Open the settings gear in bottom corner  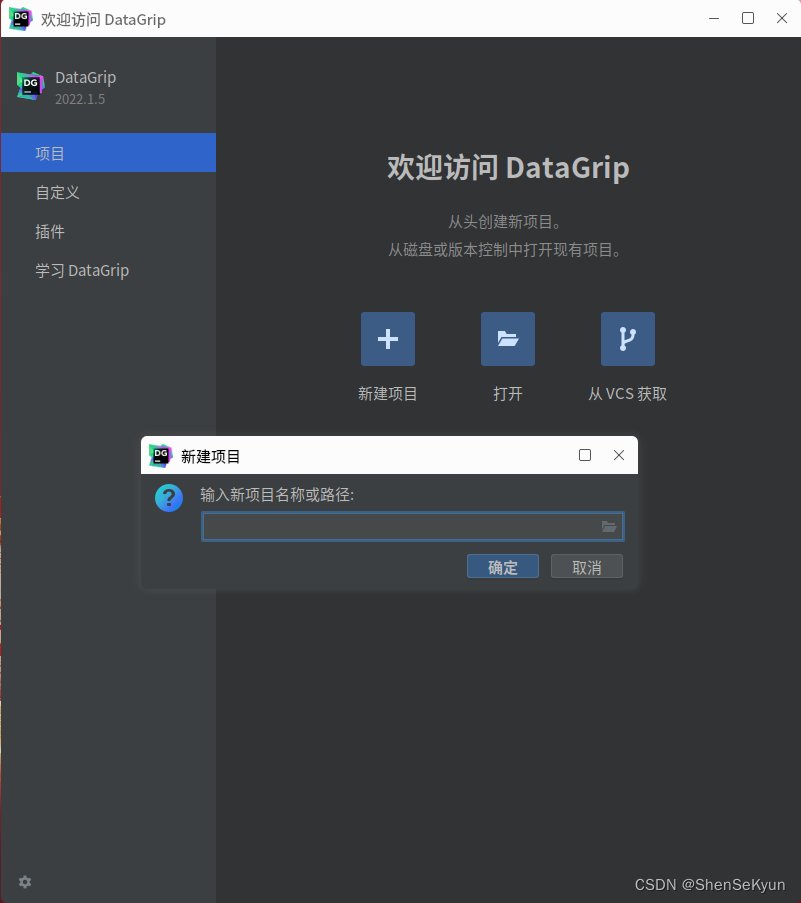pyautogui.click(x=24, y=881)
